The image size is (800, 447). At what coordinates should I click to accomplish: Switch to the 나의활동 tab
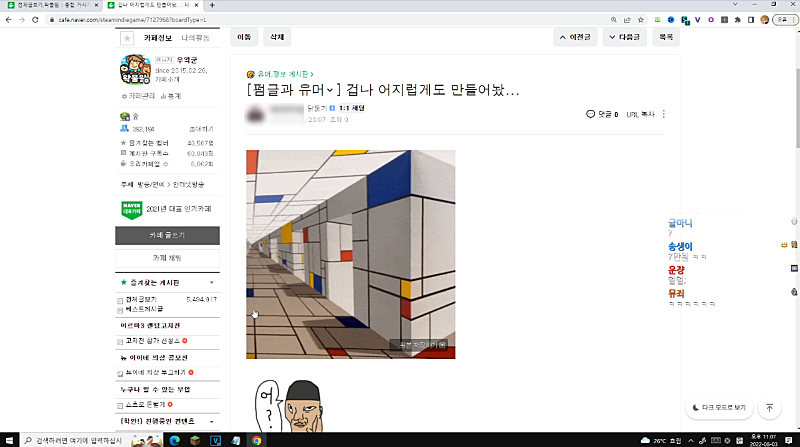click(195, 38)
